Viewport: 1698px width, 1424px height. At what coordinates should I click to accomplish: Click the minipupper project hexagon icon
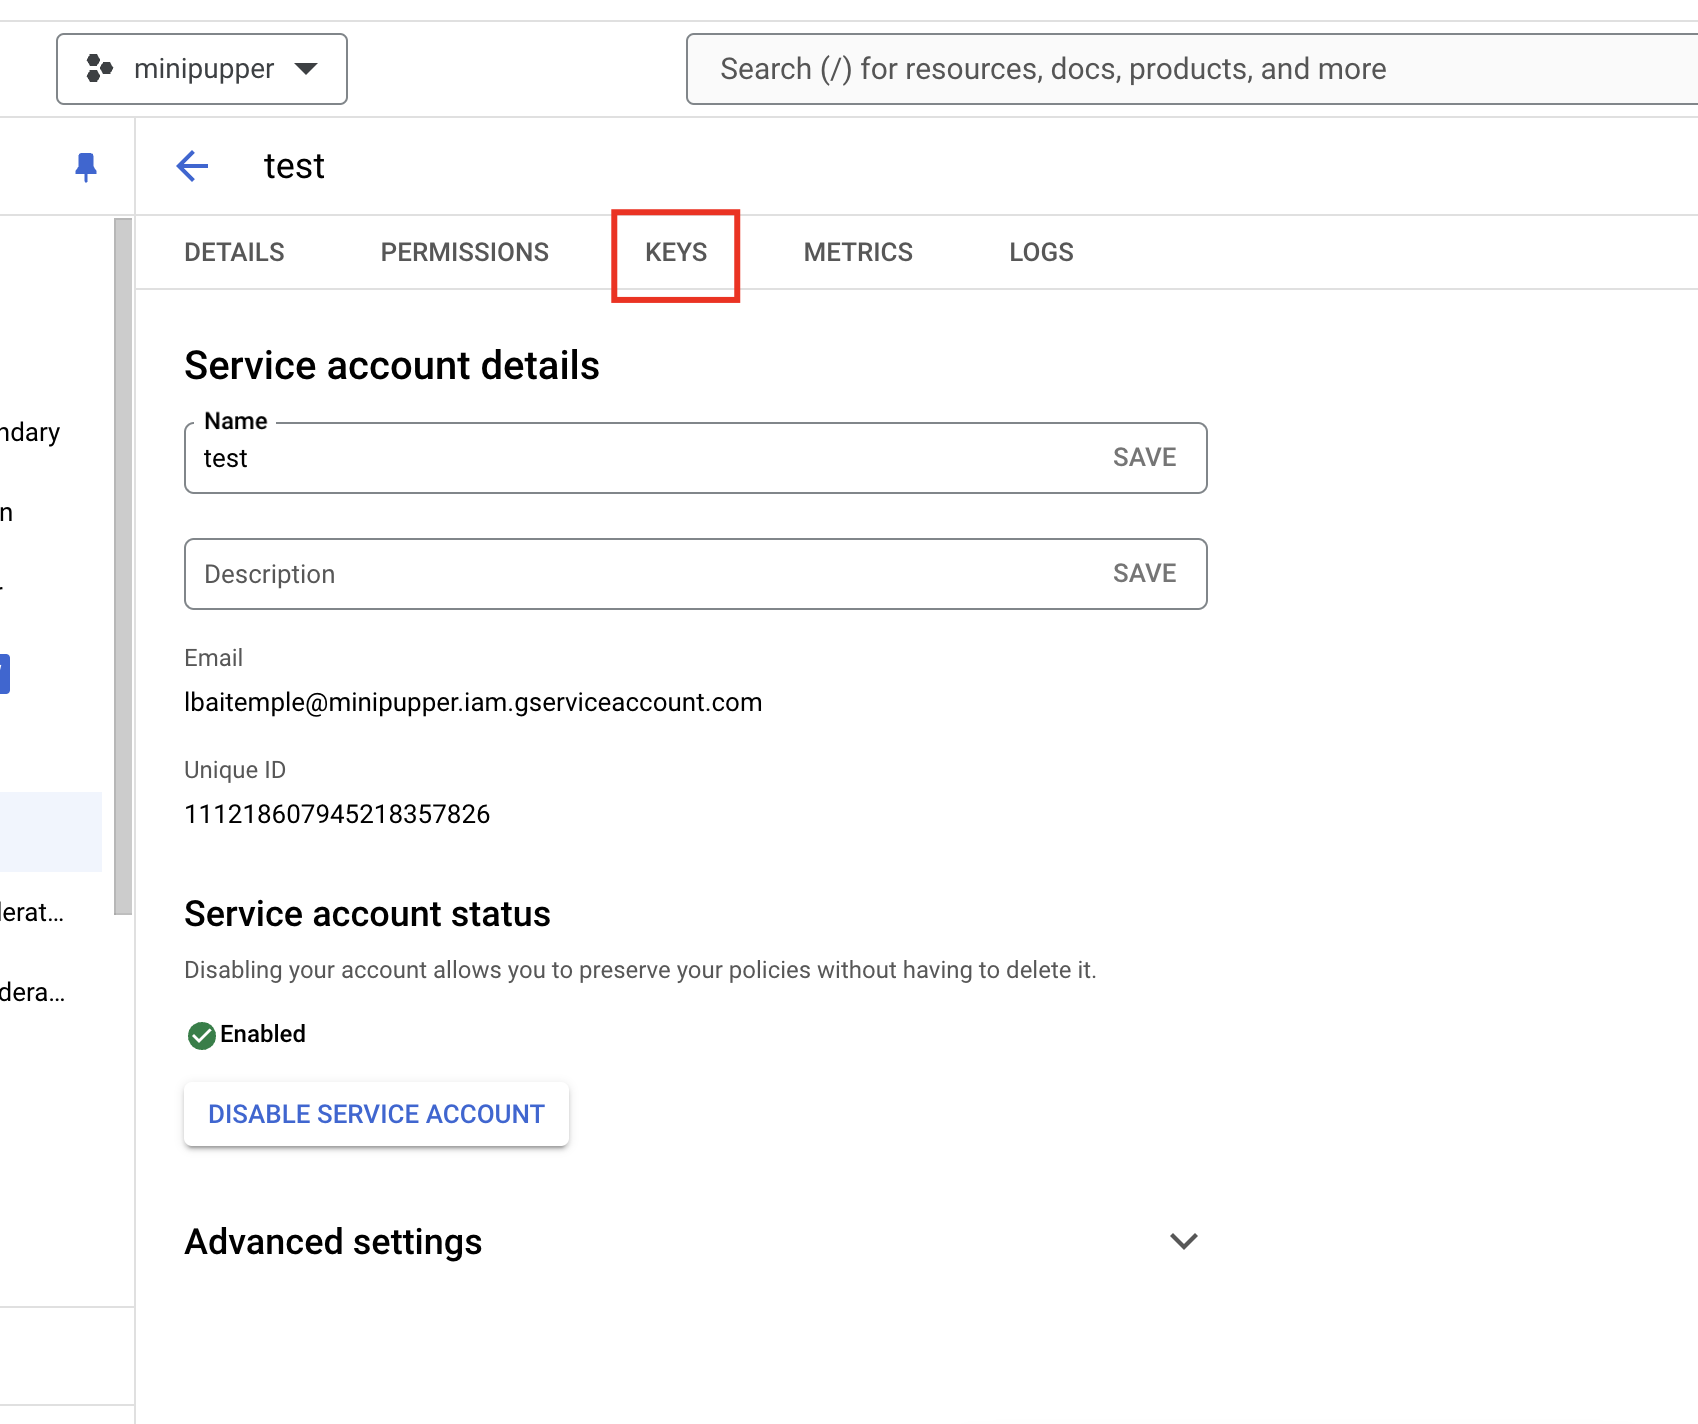(99, 68)
